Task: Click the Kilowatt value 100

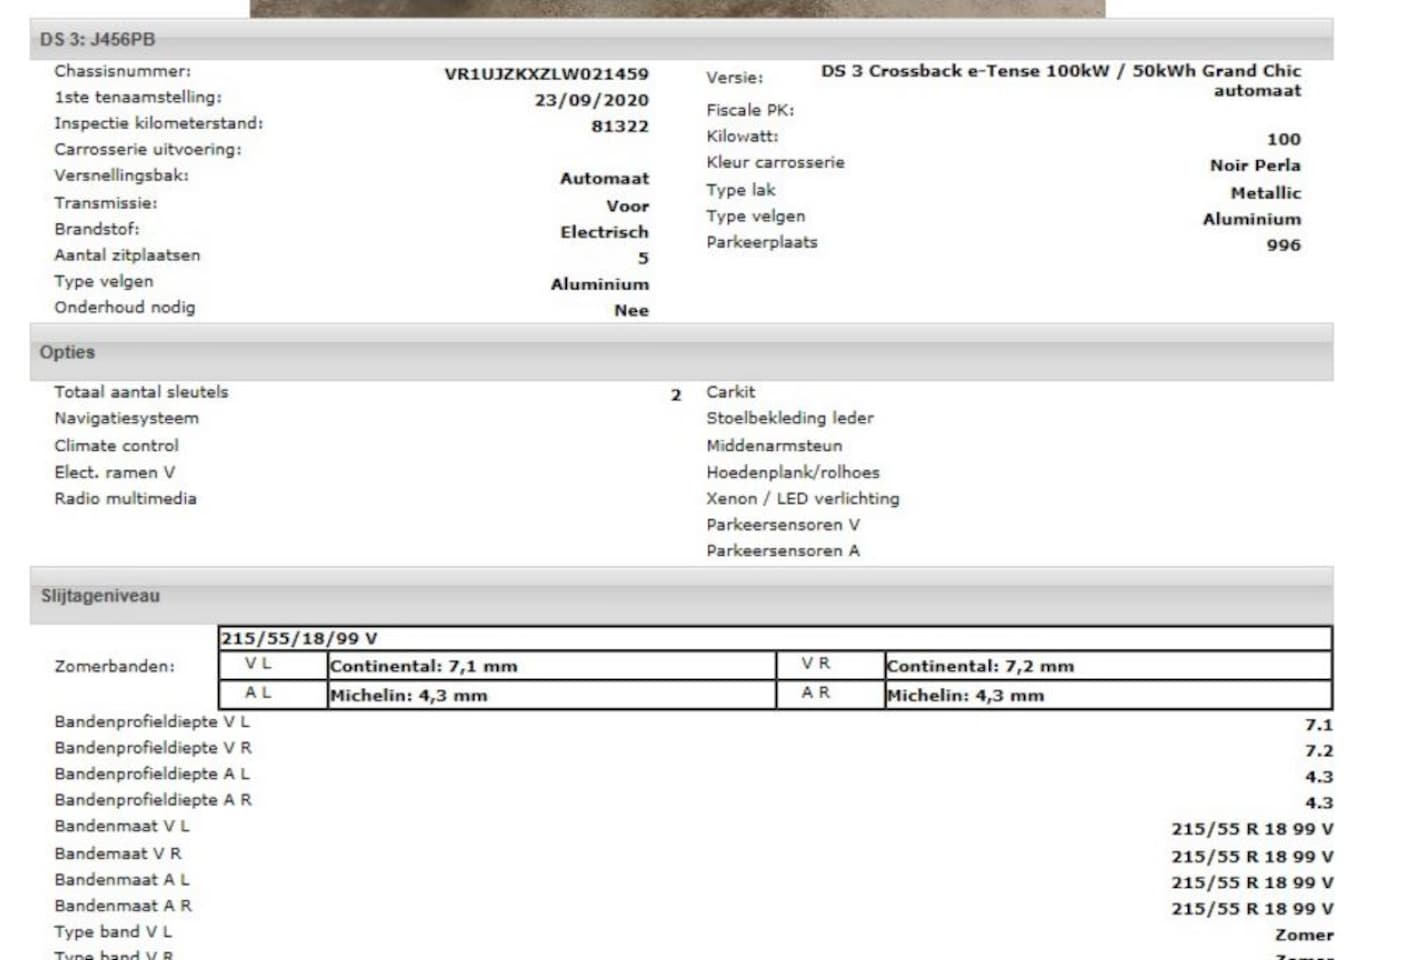Action: point(1283,140)
